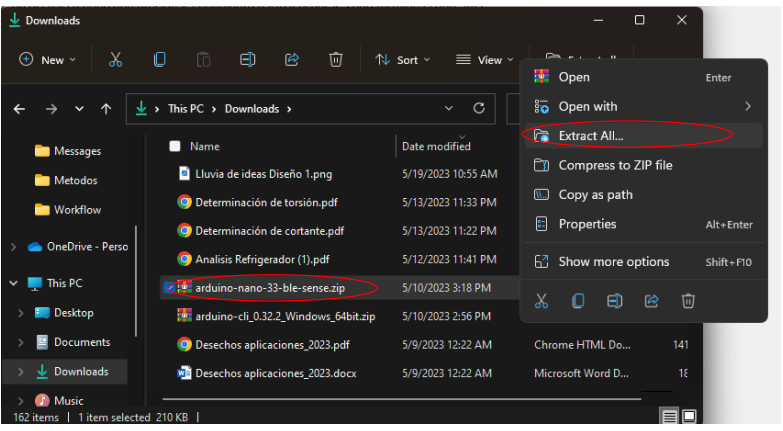
Task: Select Copy as path menu entry
Action: [595, 195]
